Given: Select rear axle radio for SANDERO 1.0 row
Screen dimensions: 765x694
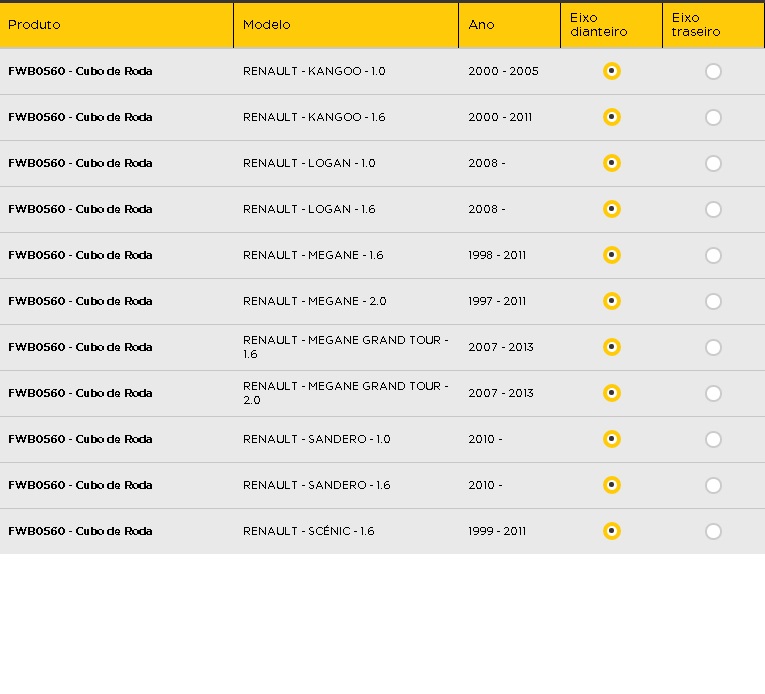Looking at the screenshot, I should pos(713,439).
